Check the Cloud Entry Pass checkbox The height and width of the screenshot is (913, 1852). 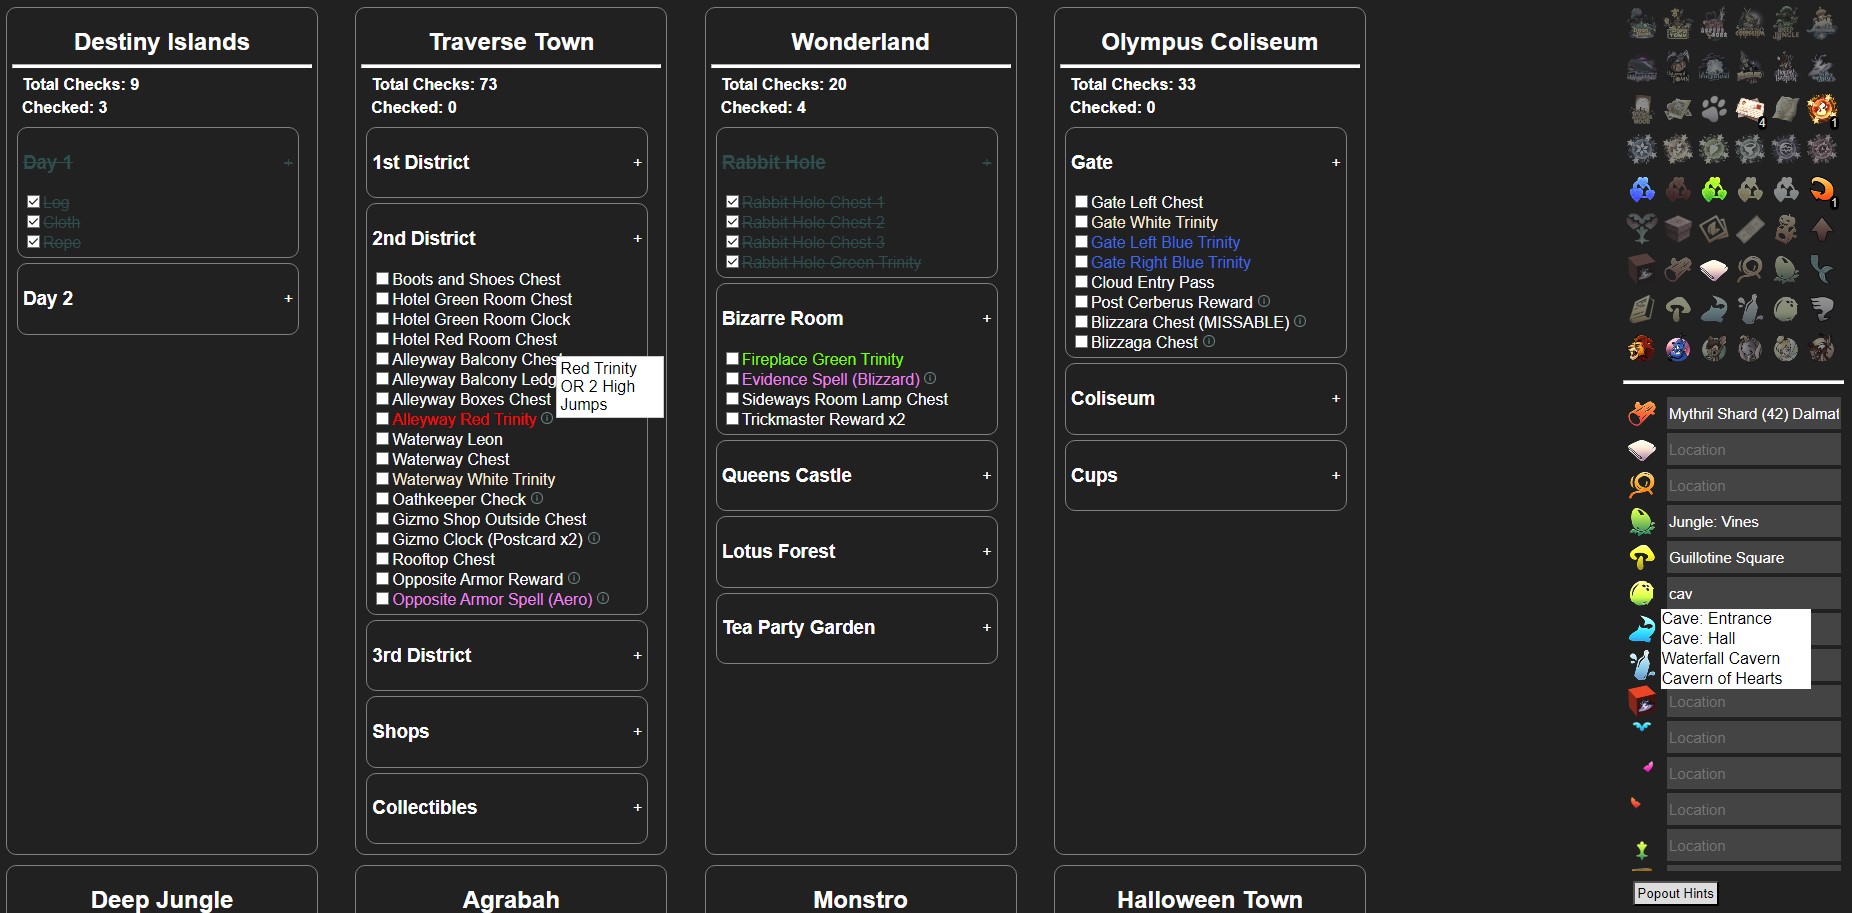pos(1081,282)
